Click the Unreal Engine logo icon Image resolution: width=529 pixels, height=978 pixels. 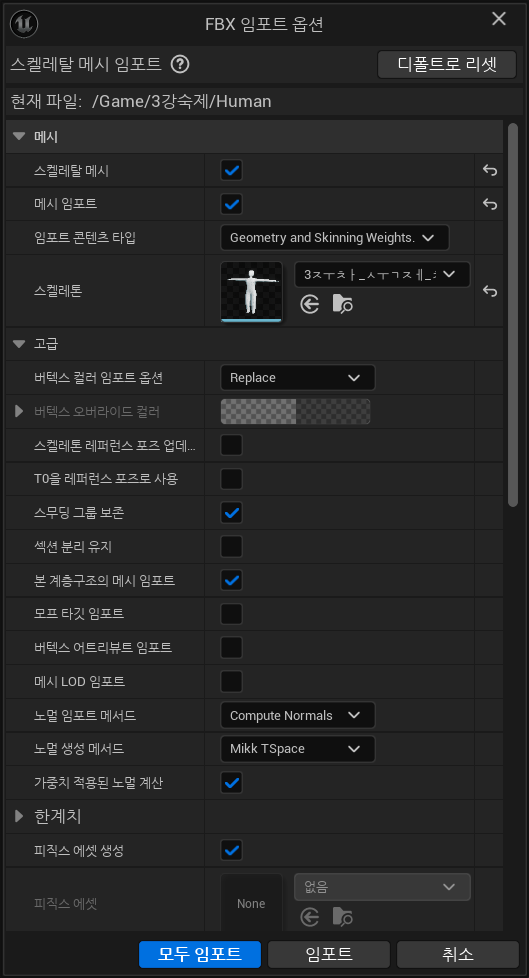(24, 24)
